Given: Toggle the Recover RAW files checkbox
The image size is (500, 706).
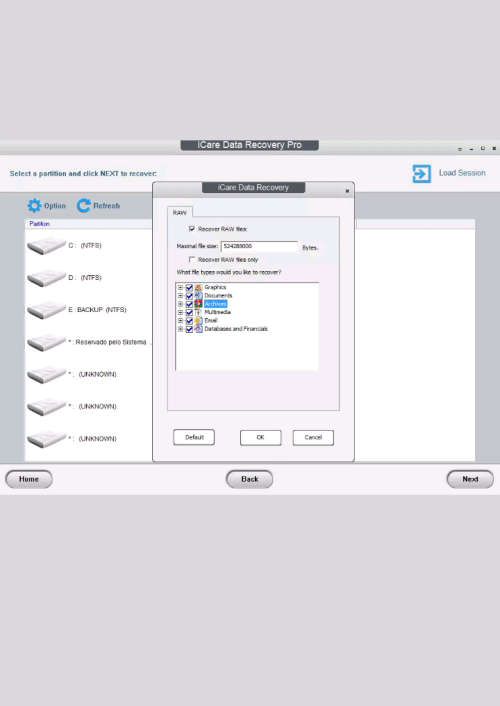Looking at the screenshot, I should point(192,229).
